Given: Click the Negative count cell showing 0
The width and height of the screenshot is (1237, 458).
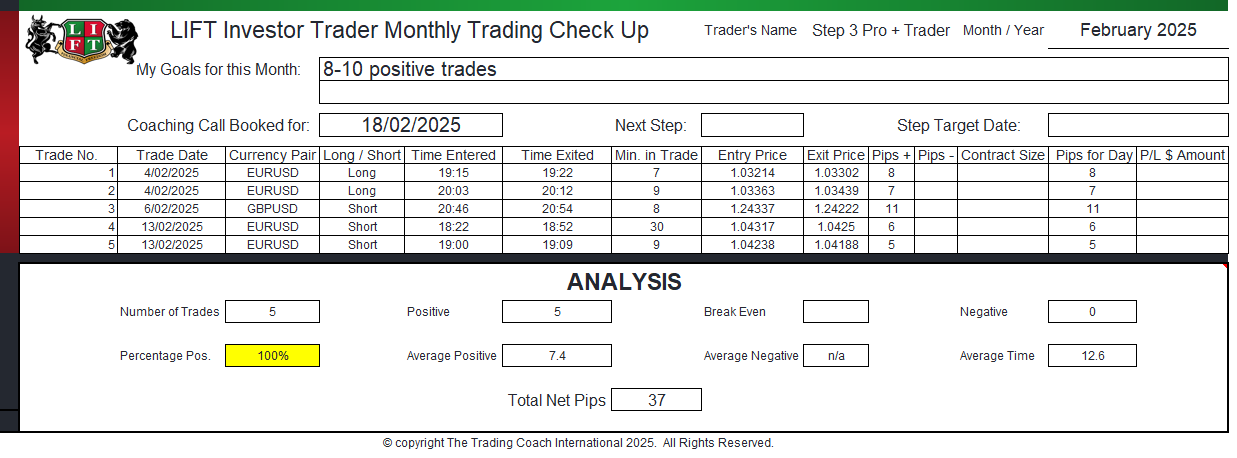Looking at the screenshot, I should [1092, 311].
